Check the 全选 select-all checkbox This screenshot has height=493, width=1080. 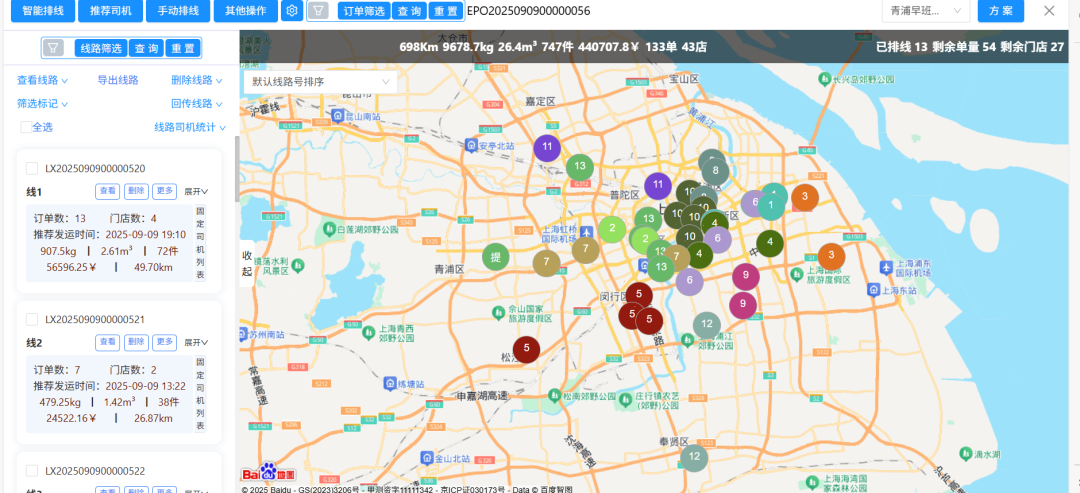pyautogui.click(x=25, y=127)
